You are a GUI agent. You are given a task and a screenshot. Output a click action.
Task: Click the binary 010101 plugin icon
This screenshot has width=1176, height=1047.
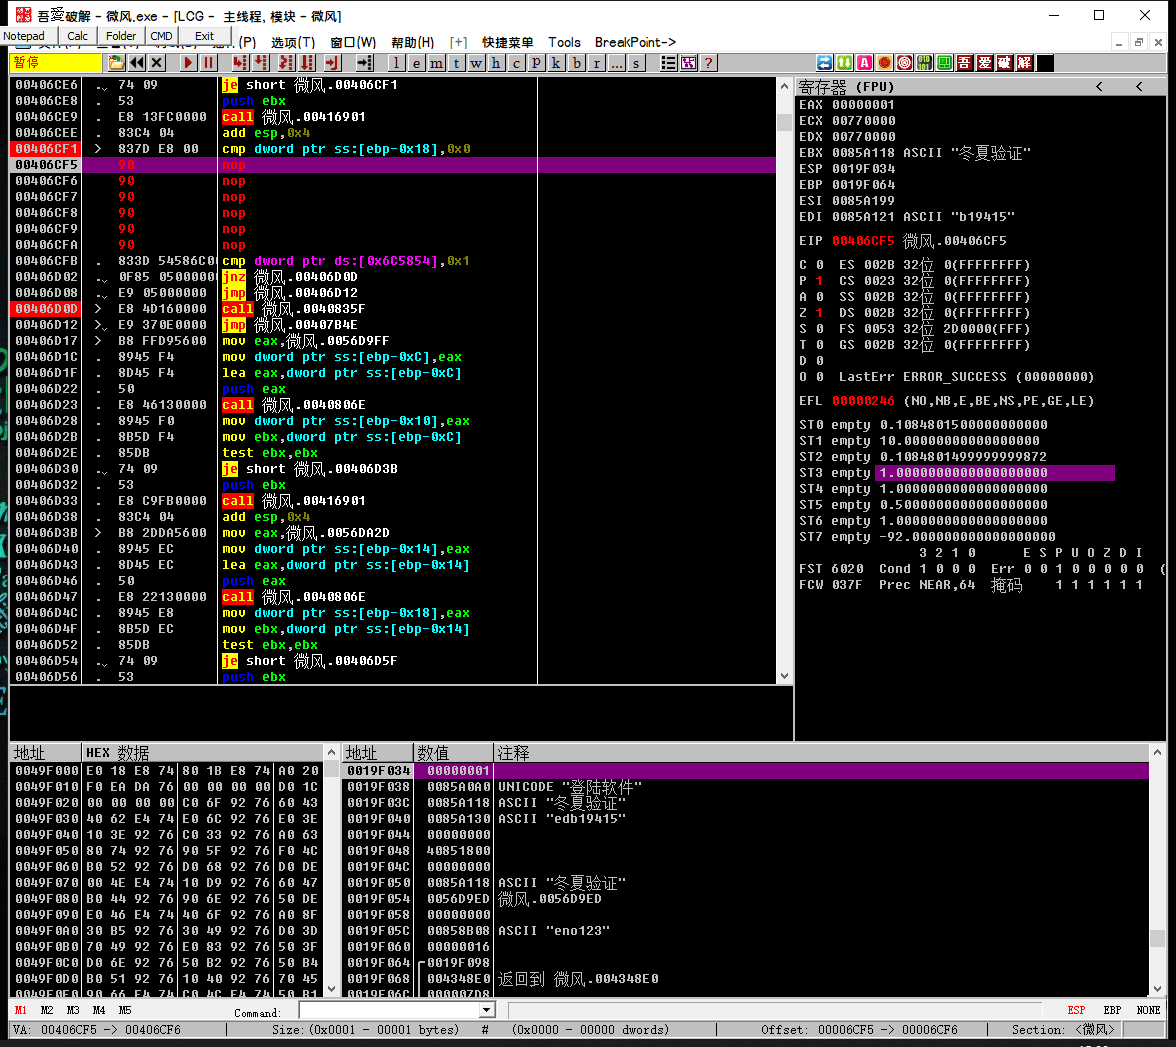point(925,63)
